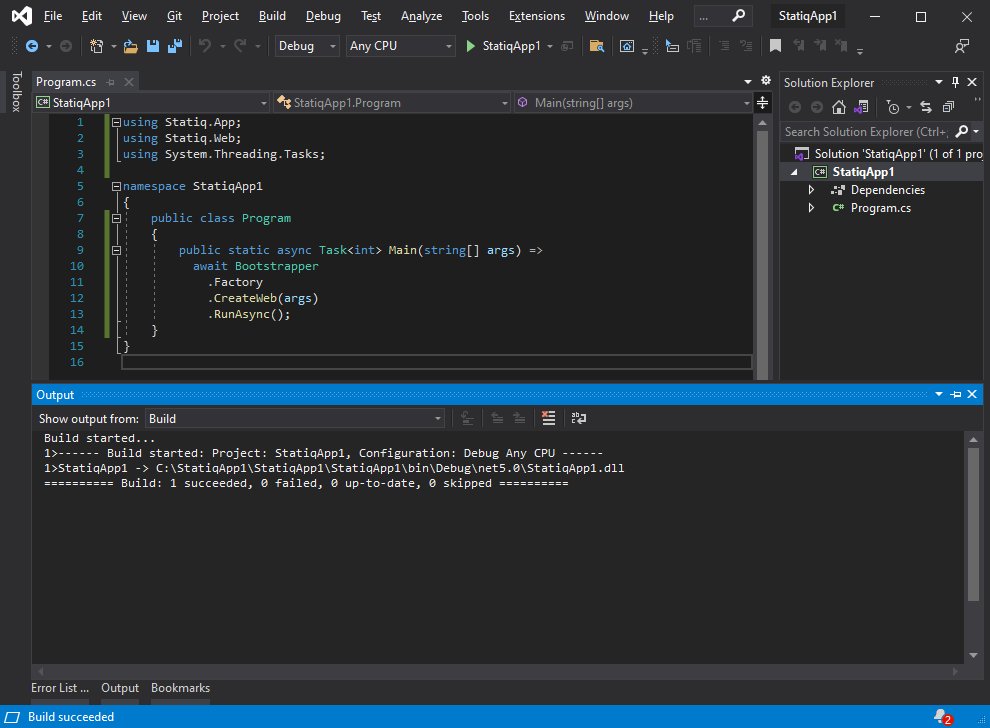The width and height of the screenshot is (990, 728).
Task: Select Solution 'StatiqApp1' tree row
Action: [882, 153]
